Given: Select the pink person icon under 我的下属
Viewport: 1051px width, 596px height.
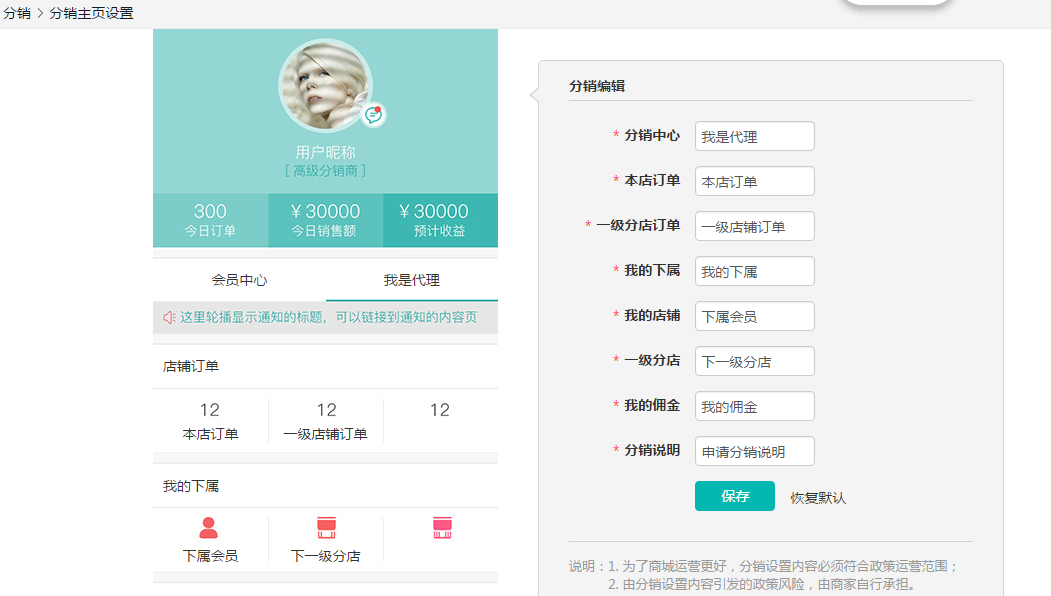Looking at the screenshot, I should coord(210,527).
